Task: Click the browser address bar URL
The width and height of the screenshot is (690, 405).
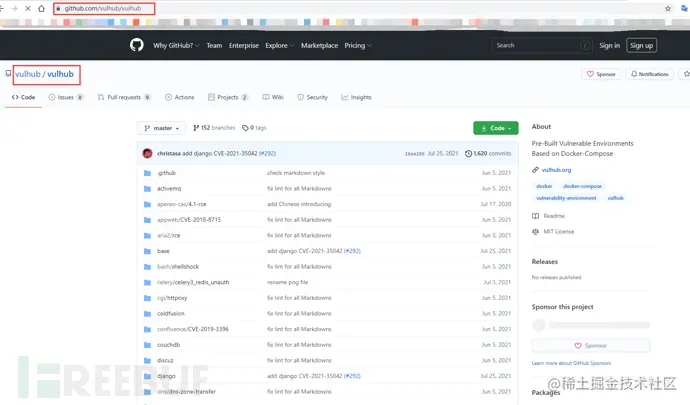Action: 103,8
